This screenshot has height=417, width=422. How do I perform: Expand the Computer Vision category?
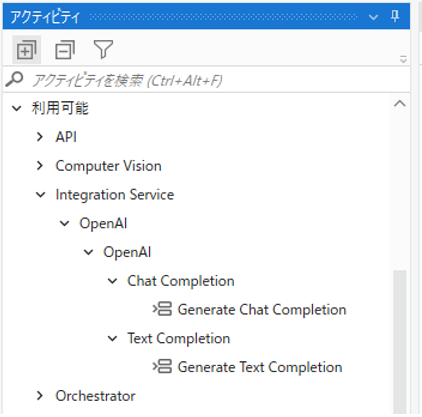pos(40,166)
